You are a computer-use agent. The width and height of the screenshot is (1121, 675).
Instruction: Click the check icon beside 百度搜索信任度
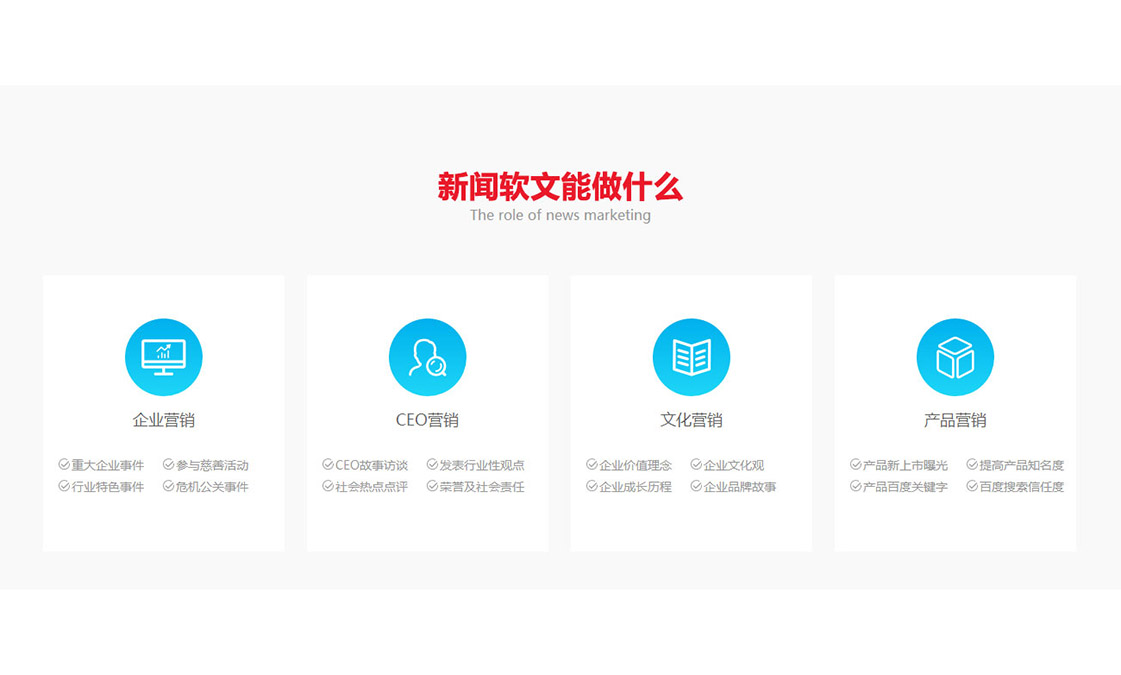[972, 486]
